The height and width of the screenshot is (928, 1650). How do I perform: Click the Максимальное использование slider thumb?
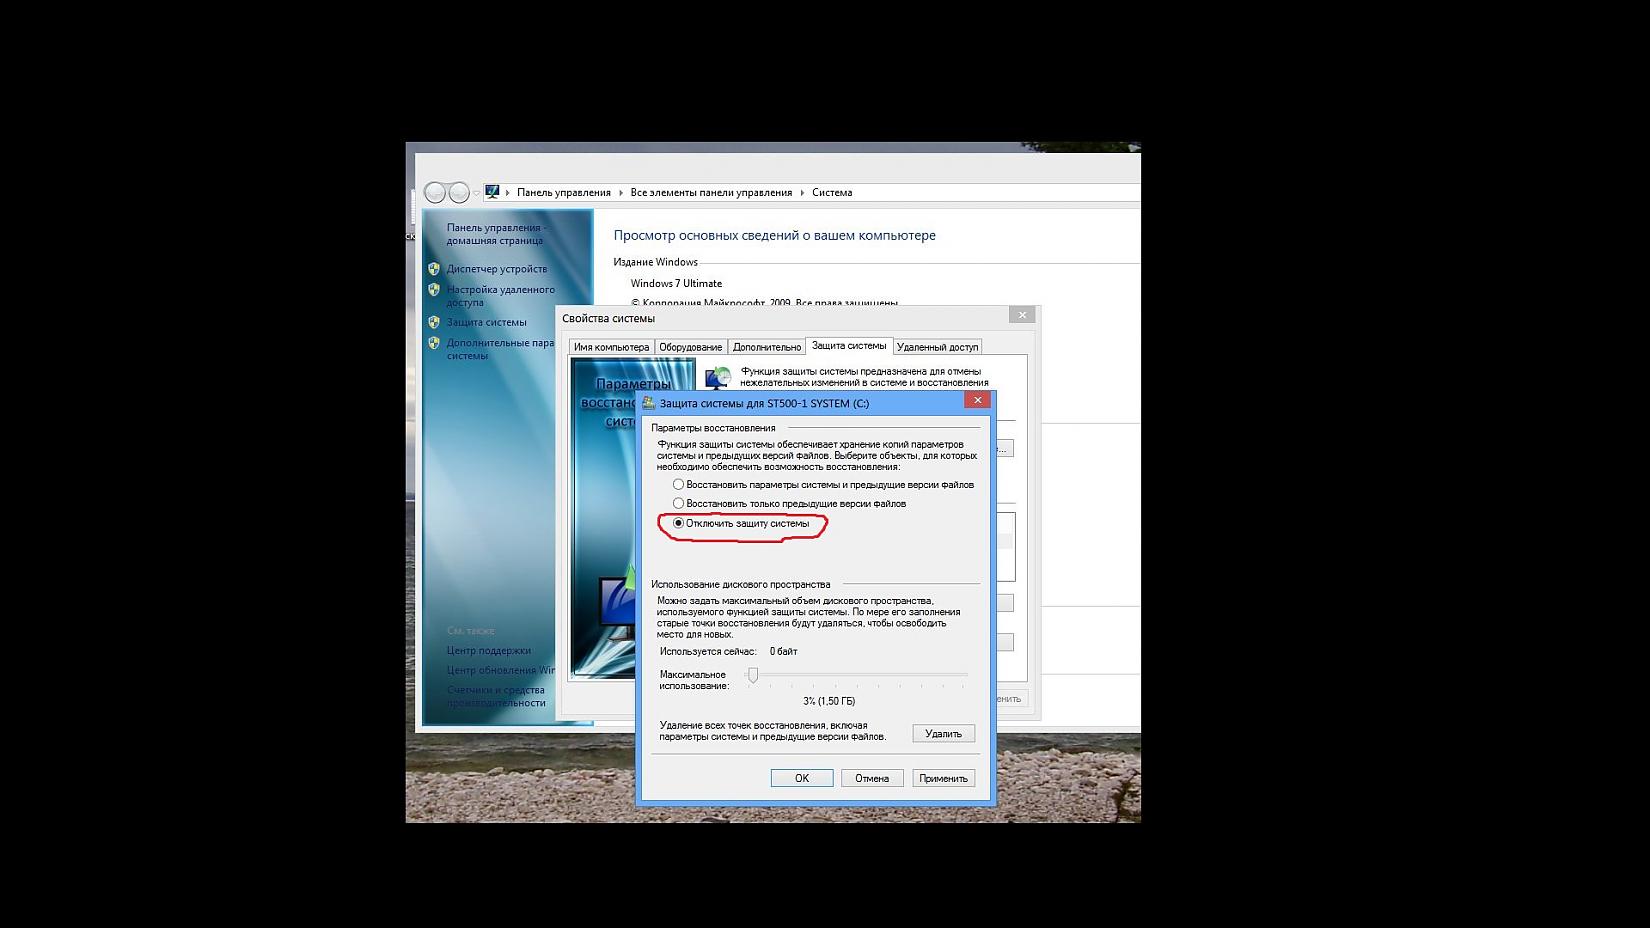pos(753,676)
